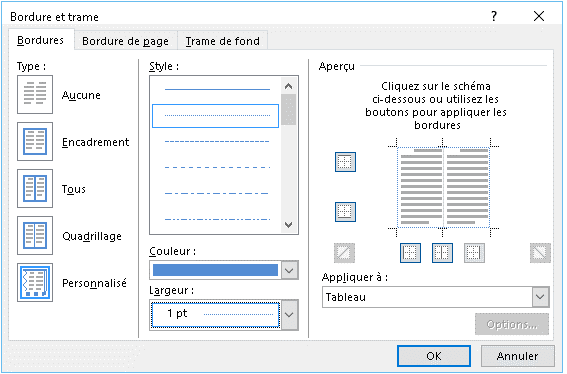The image size is (567, 374).
Task: Pick the Quadrillage border type icon
Action: (x=35, y=235)
